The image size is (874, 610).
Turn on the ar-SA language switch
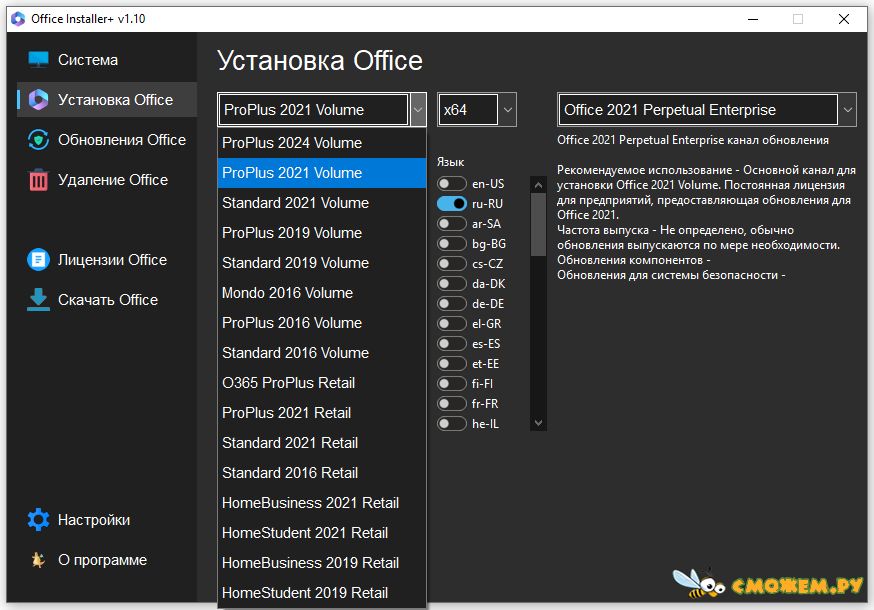pos(451,224)
